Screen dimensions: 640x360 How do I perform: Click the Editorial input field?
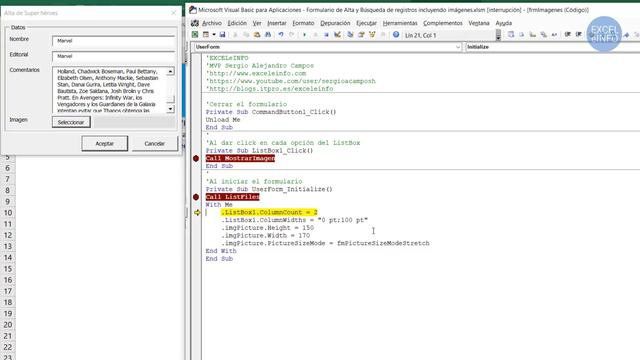pyautogui.click(x=113, y=56)
